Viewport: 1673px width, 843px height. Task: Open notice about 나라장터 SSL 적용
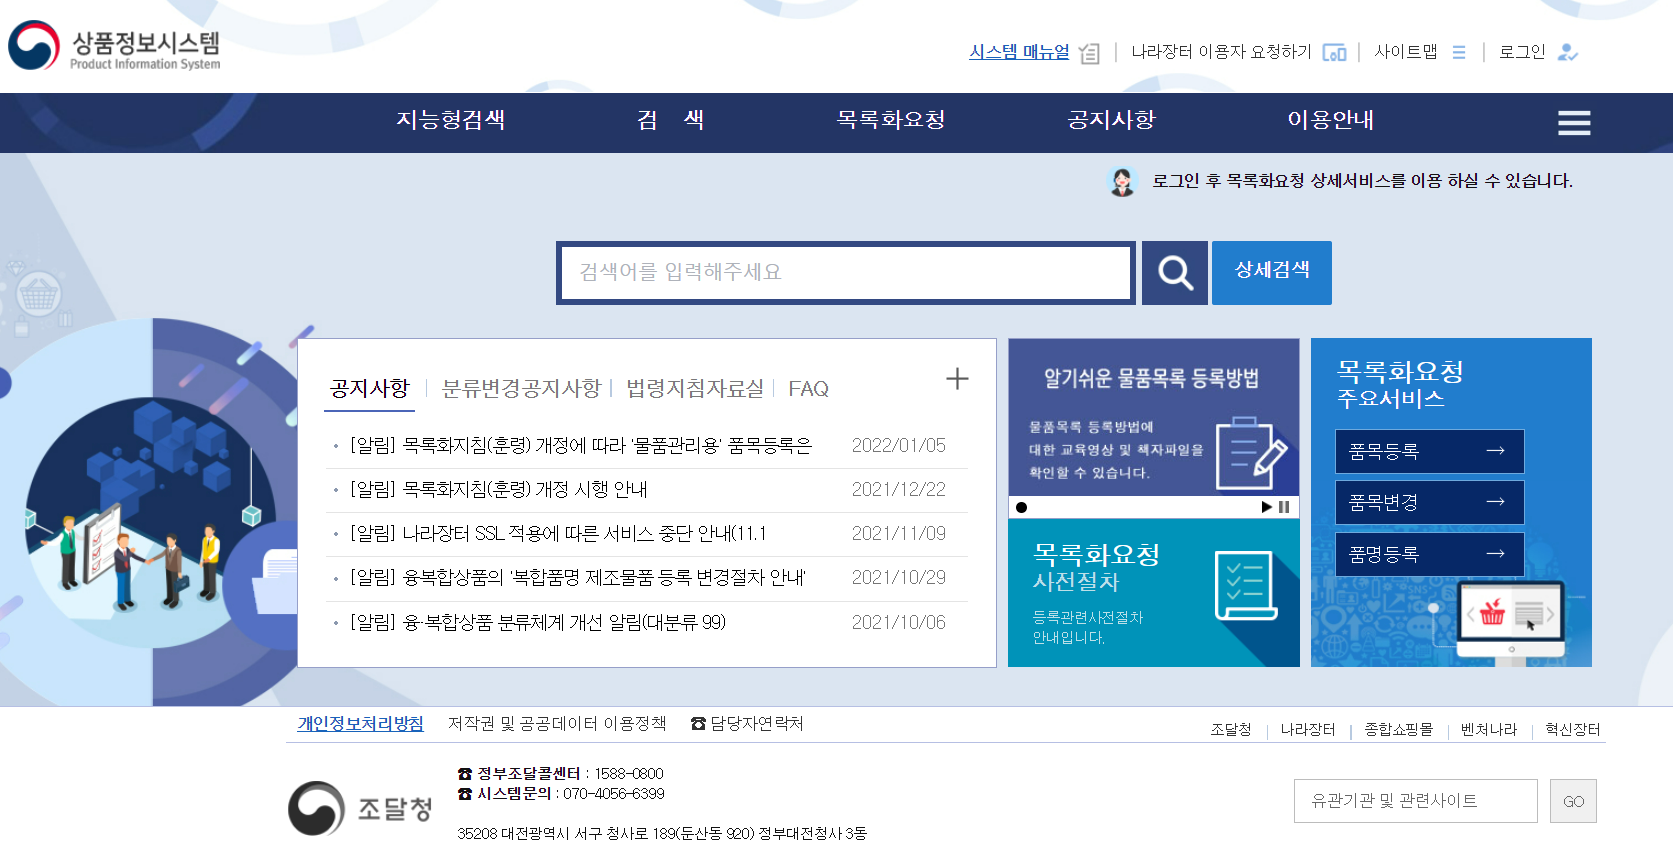point(558,533)
